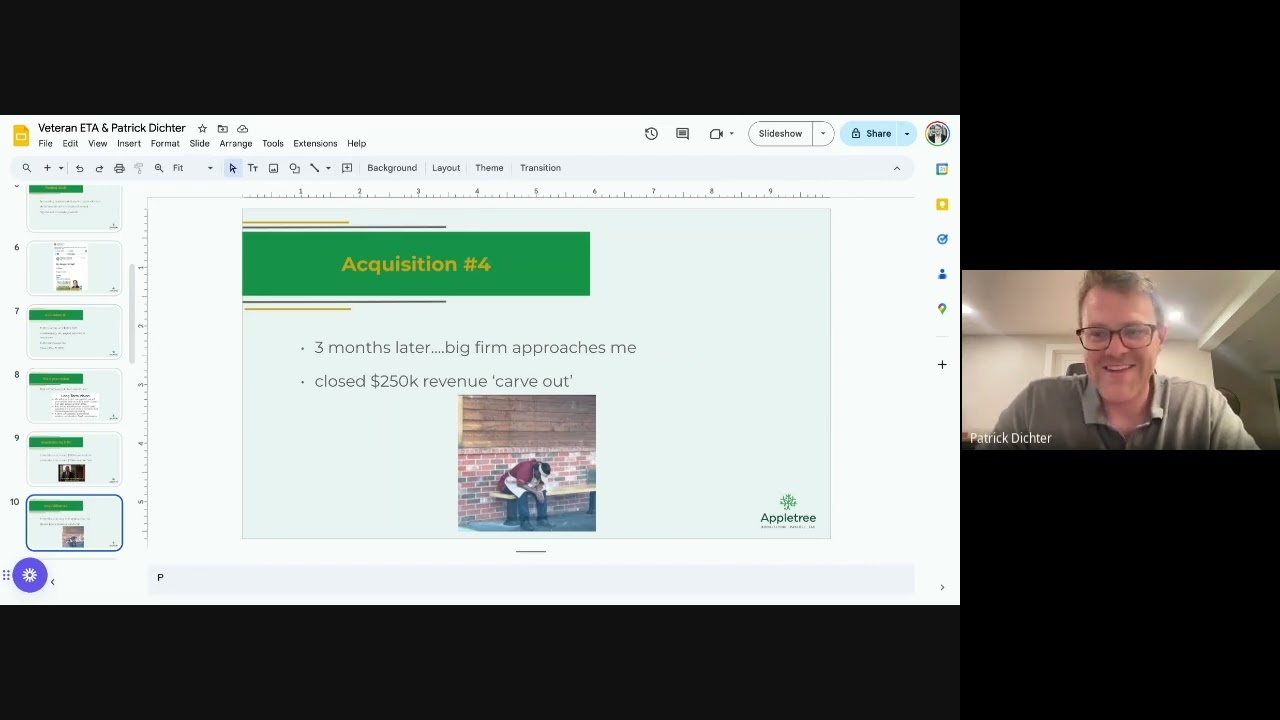Screen dimensions: 1280x720
Task: Open the Transition panel button
Action: tap(540, 168)
